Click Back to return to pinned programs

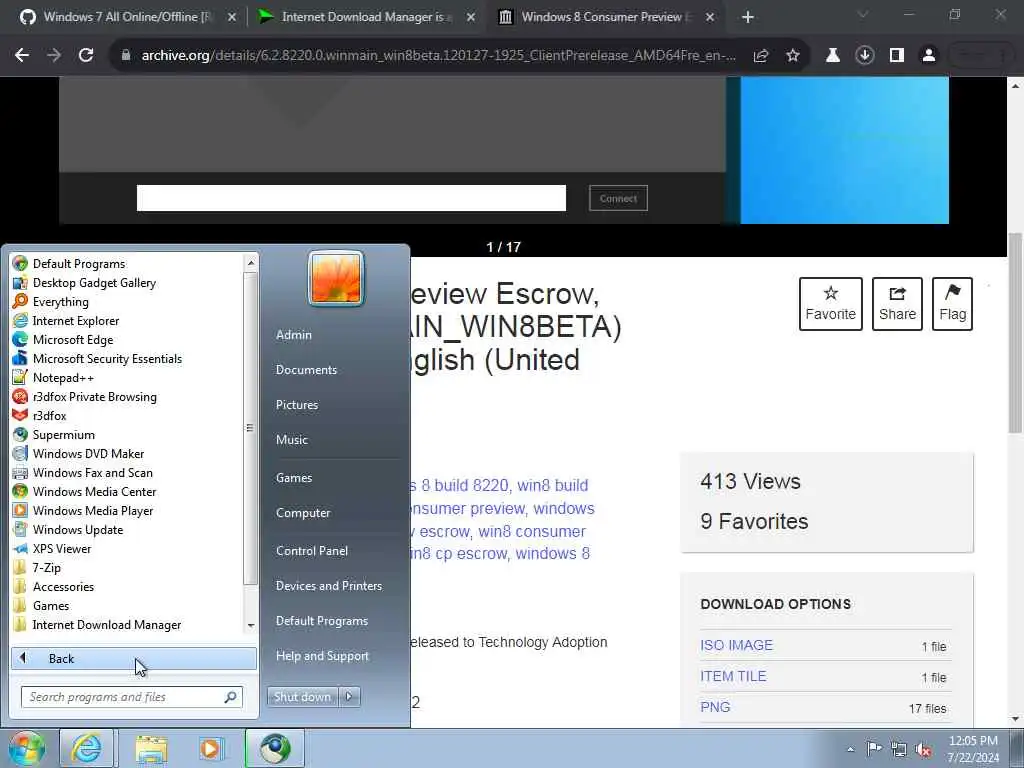[x=134, y=658]
